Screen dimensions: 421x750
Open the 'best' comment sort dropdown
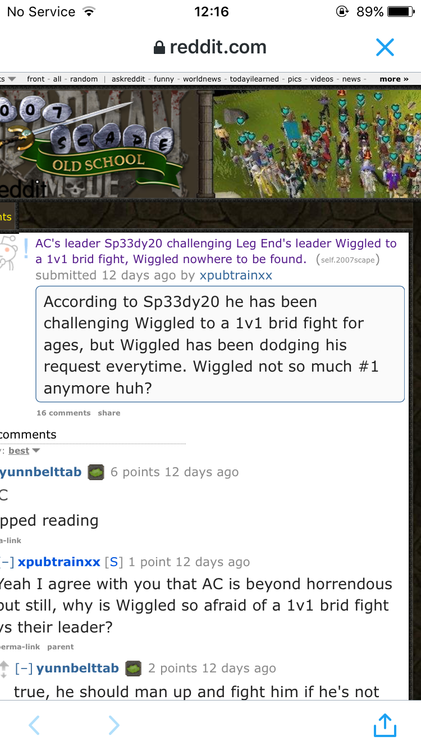(x=23, y=451)
